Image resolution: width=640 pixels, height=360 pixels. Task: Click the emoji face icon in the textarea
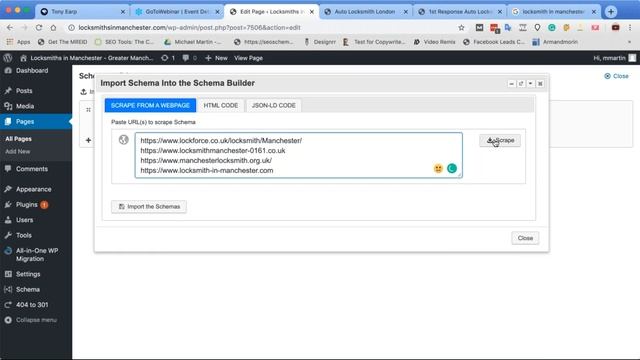(x=438, y=168)
